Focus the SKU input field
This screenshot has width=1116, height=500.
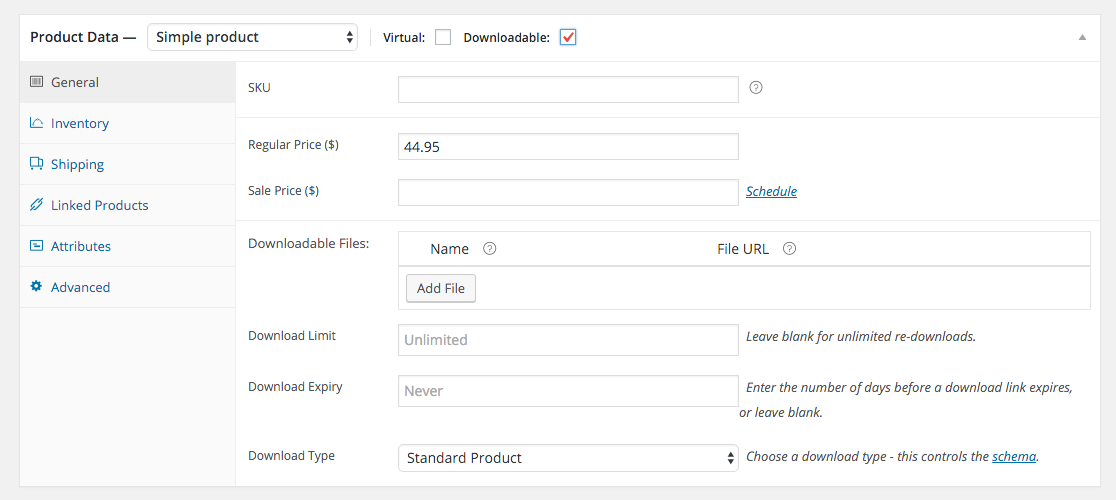coord(568,89)
